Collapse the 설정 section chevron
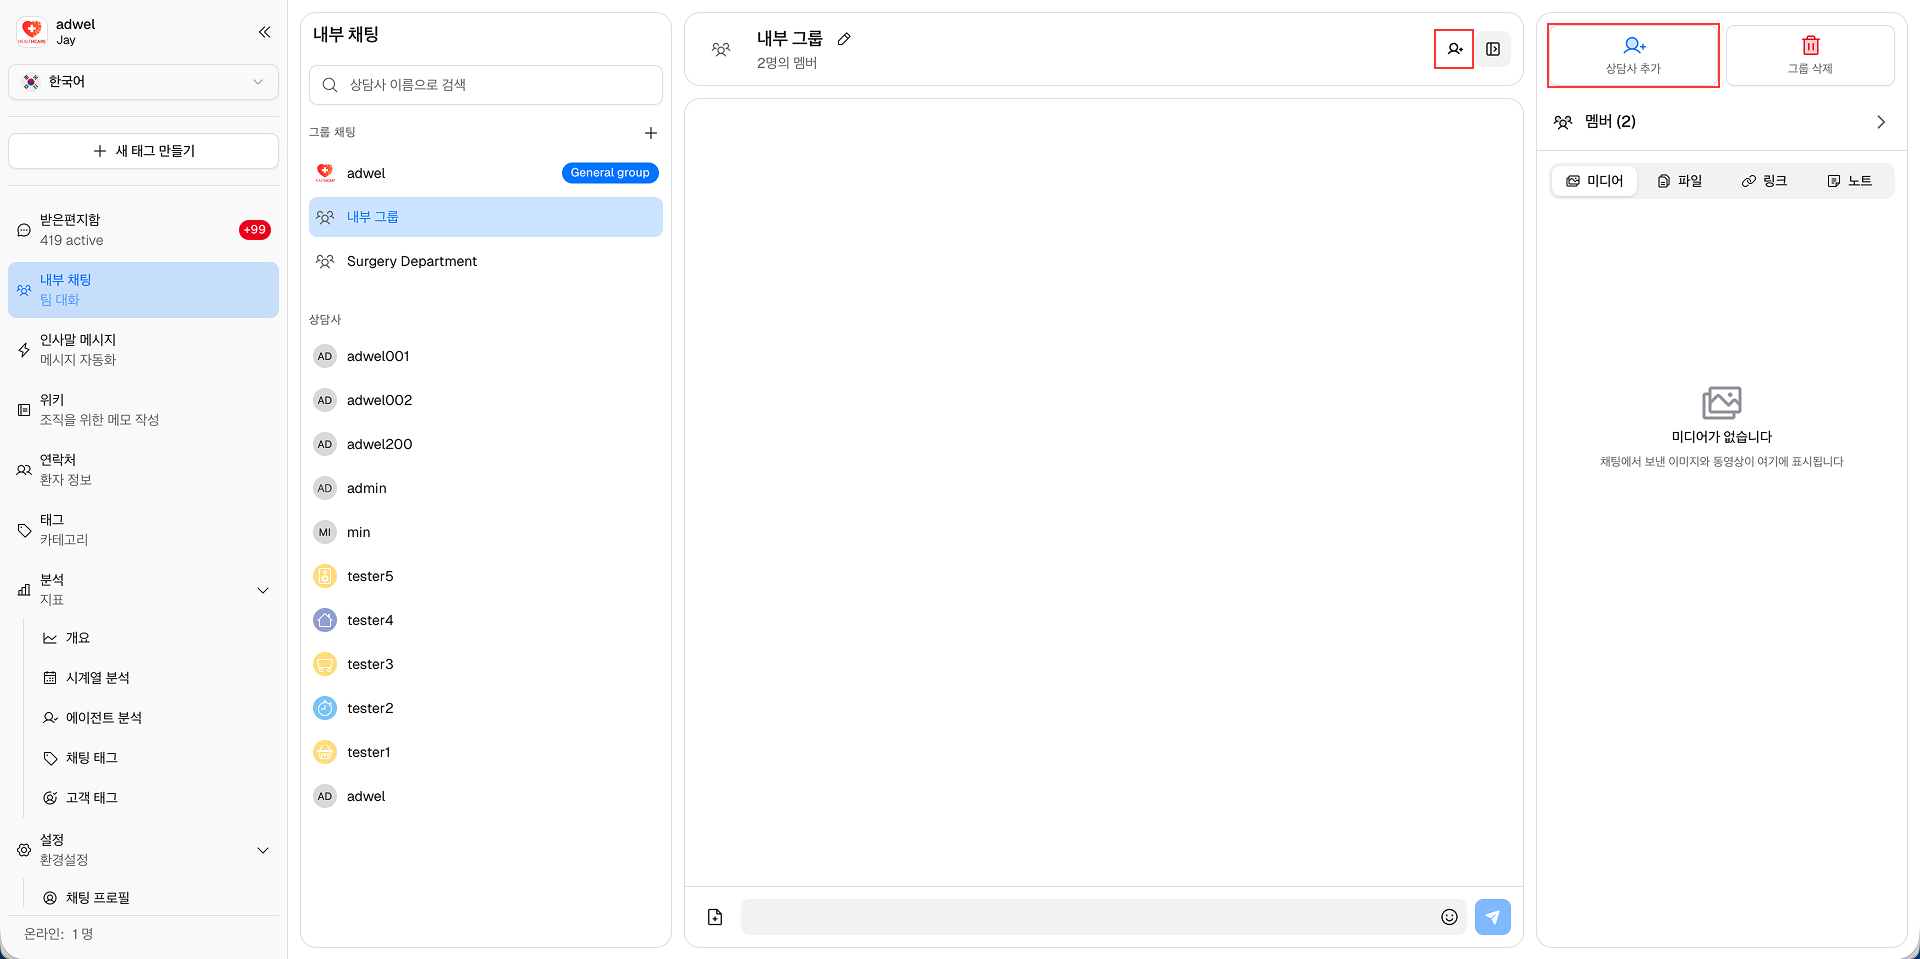Image resolution: width=1920 pixels, height=959 pixels. pos(263,850)
